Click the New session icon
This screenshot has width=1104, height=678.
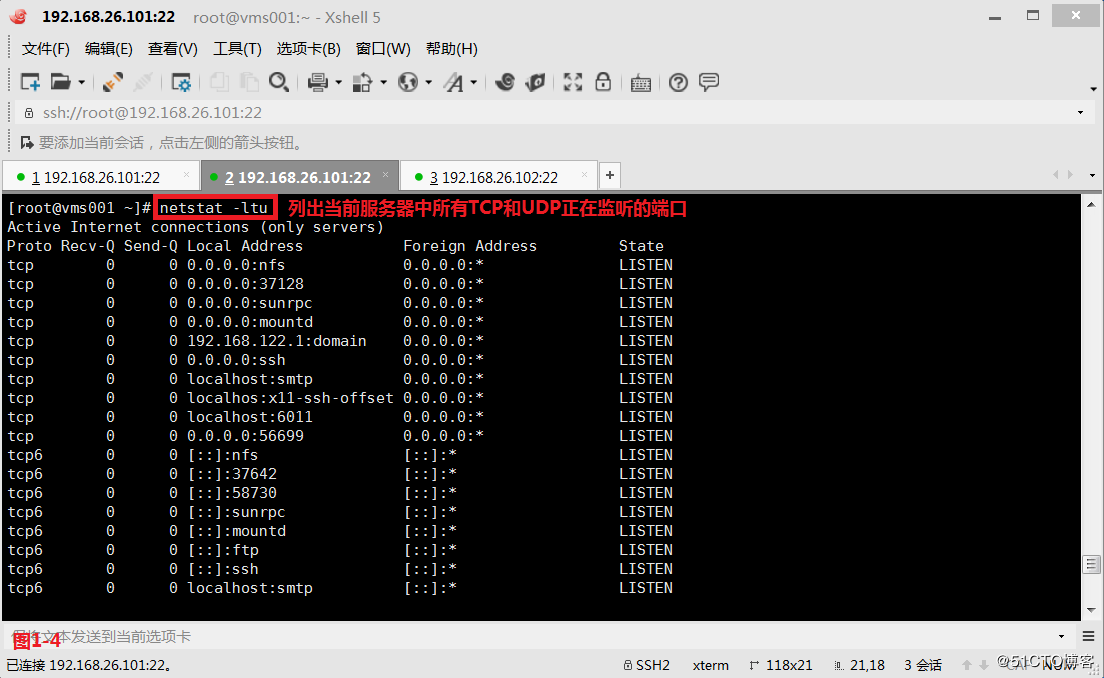[30, 82]
